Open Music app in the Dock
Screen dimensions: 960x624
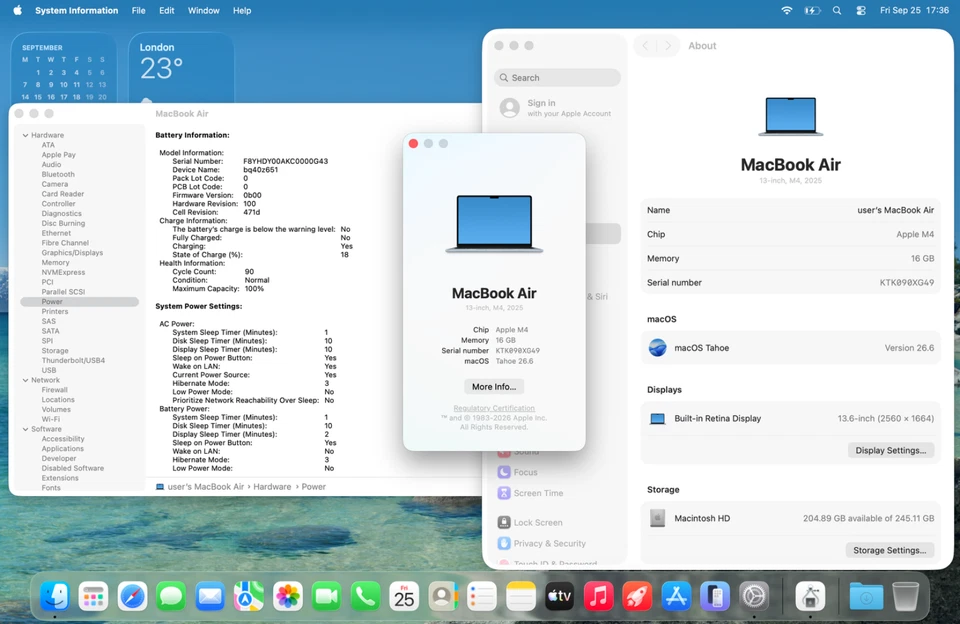[599, 596]
